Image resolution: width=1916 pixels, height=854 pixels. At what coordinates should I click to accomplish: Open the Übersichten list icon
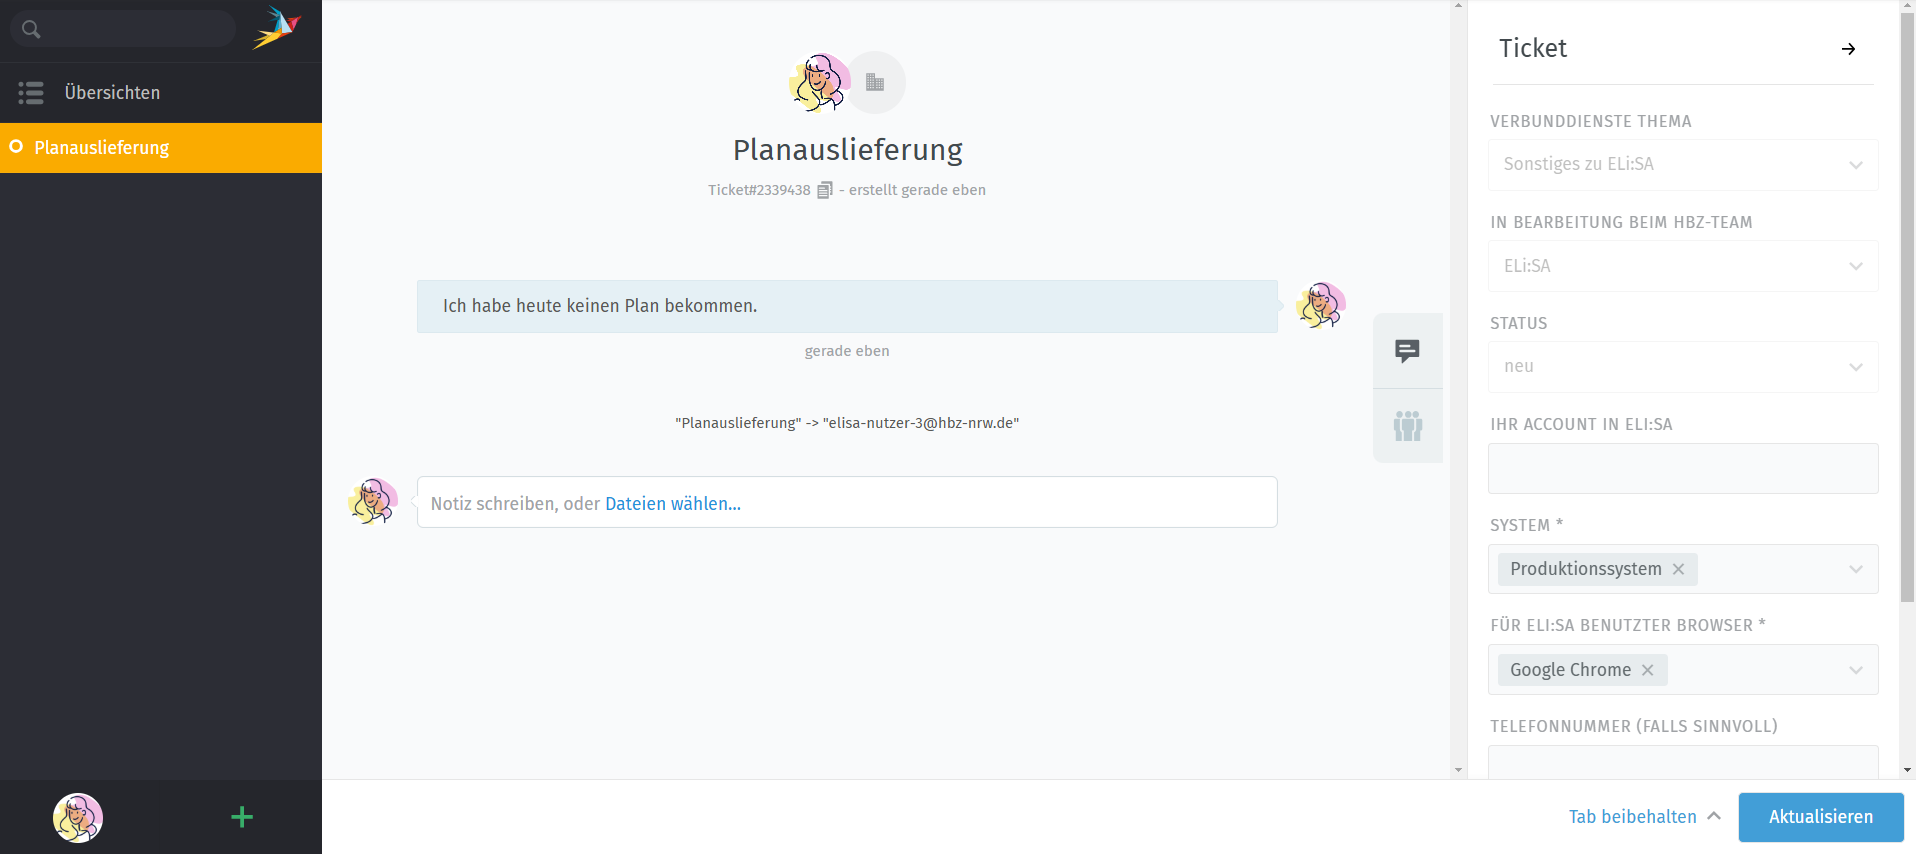tap(31, 93)
